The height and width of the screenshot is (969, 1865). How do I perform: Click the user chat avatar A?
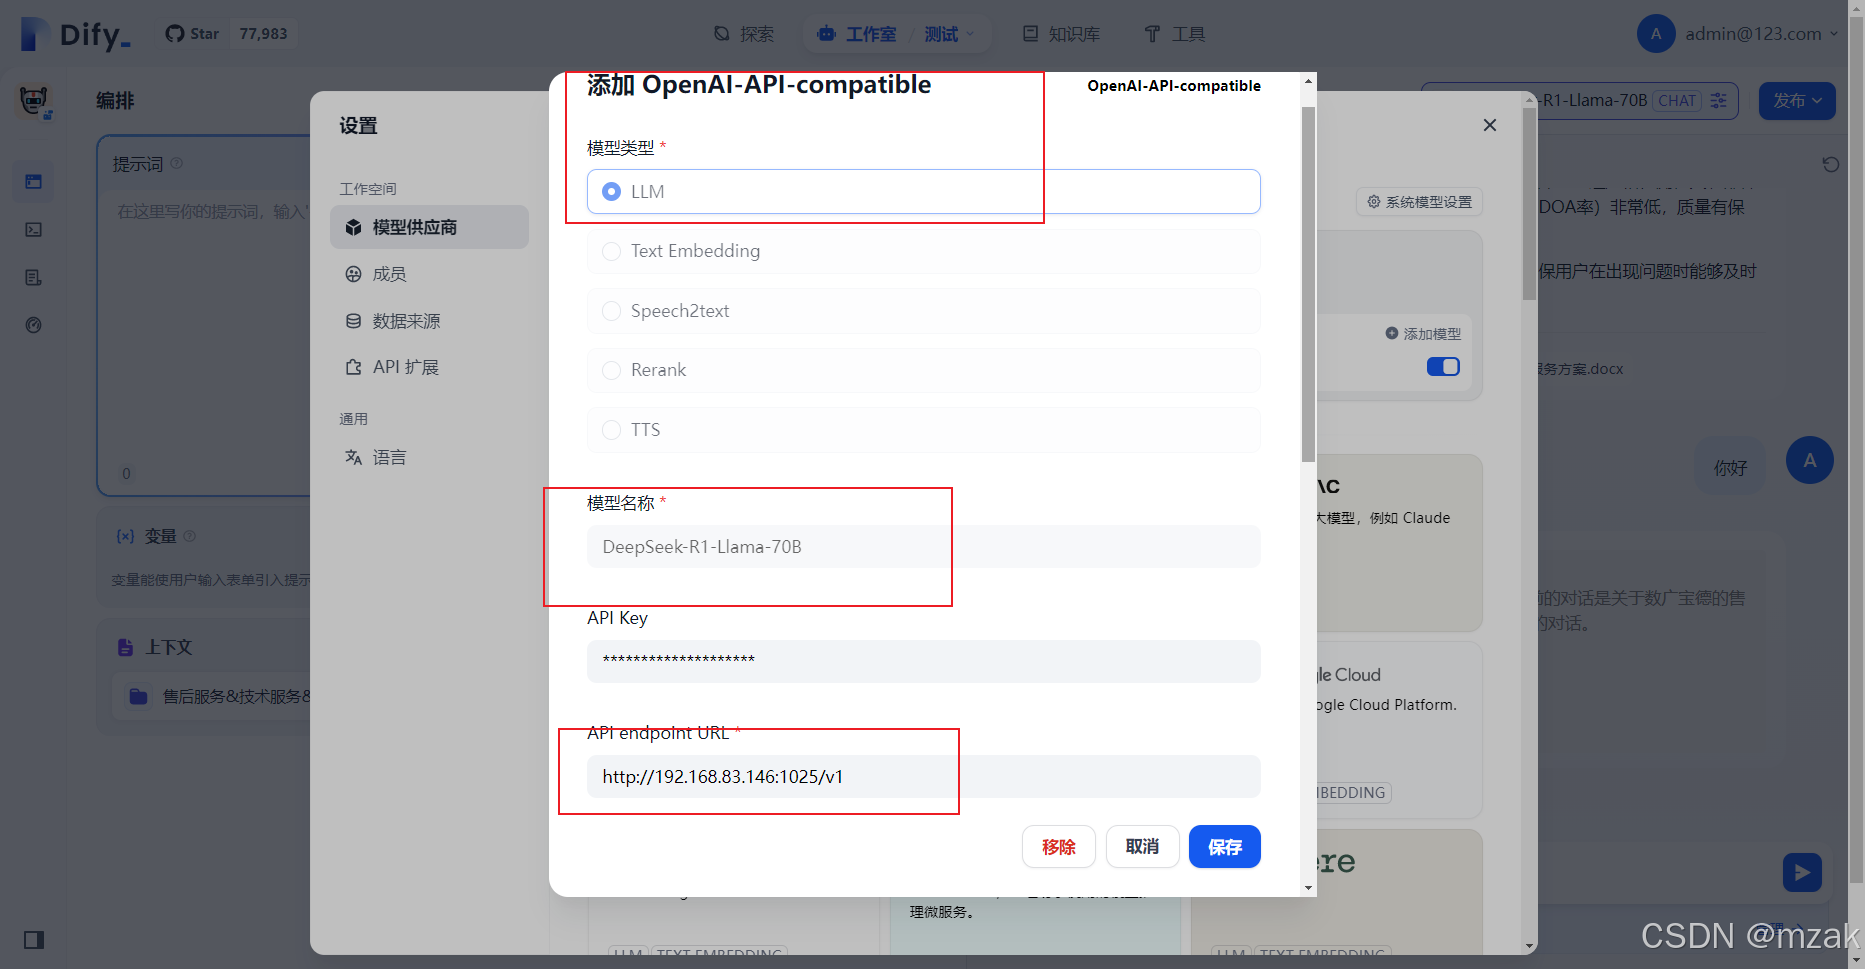(x=1810, y=460)
